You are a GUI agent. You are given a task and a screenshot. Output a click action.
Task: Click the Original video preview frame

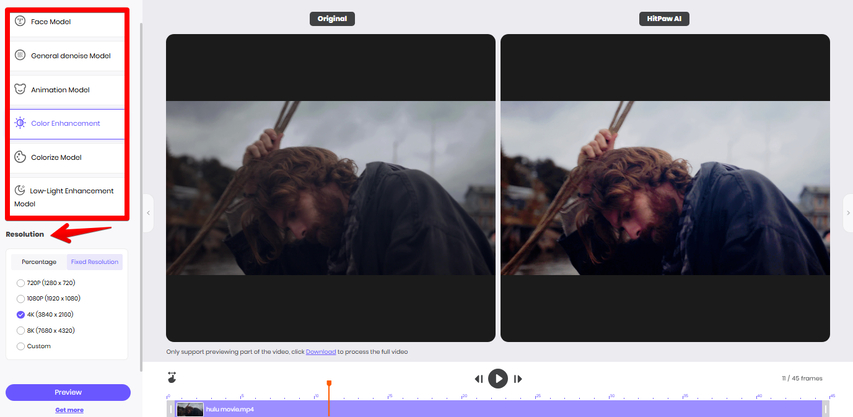pyautogui.click(x=331, y=188)
